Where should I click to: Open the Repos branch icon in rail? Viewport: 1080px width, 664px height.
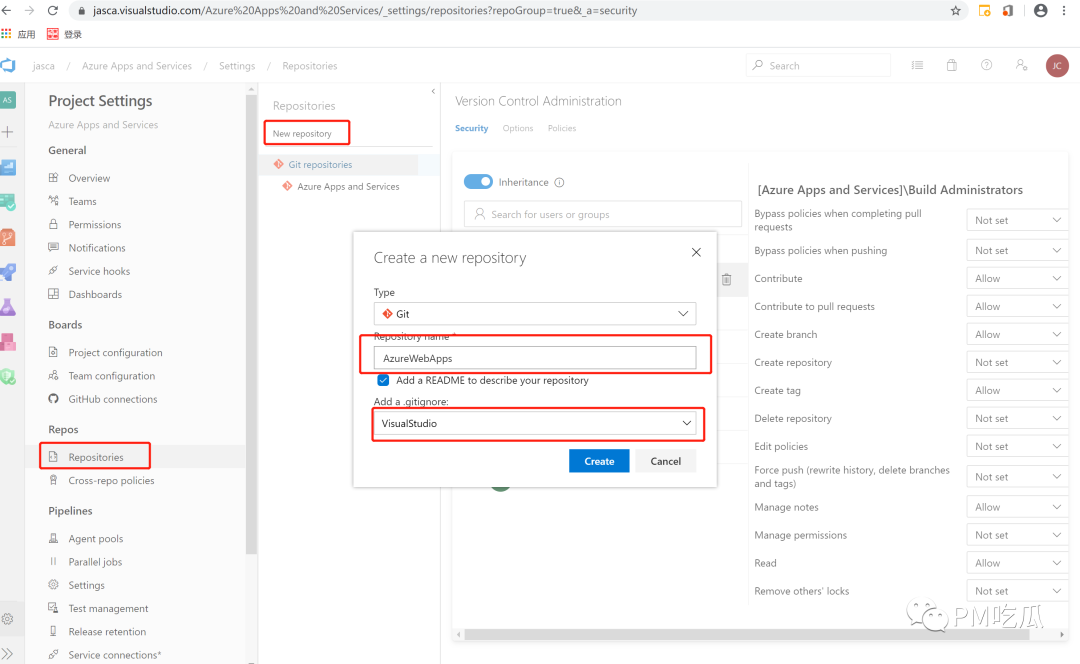coord(8,238)
